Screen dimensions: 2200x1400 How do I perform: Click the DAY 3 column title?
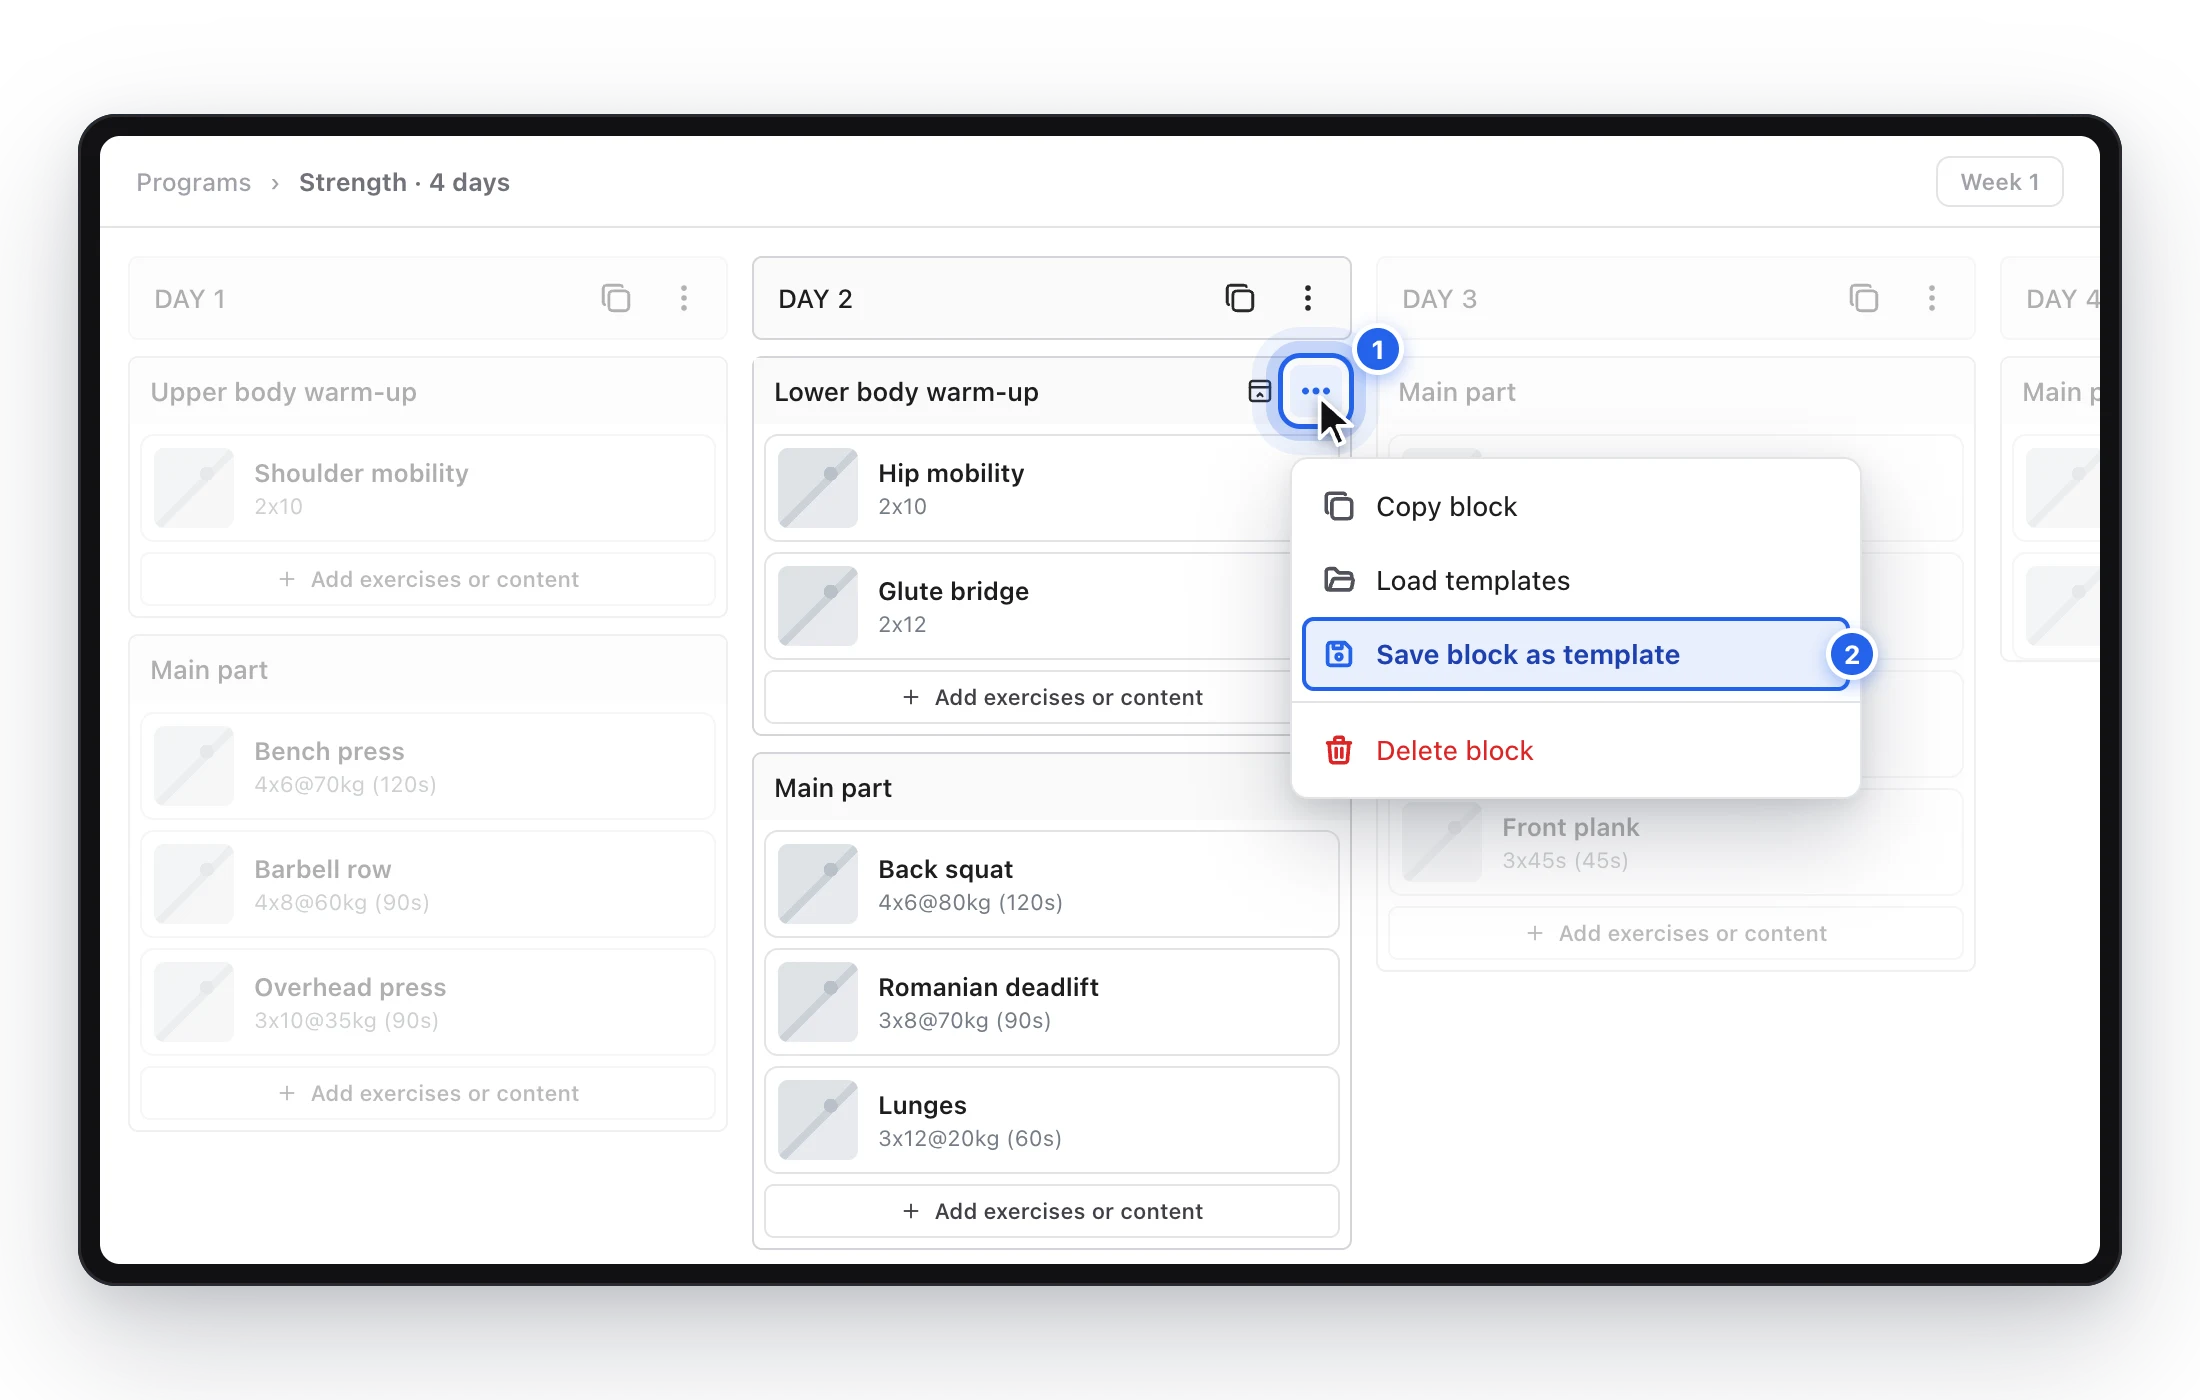point(1439,299)
